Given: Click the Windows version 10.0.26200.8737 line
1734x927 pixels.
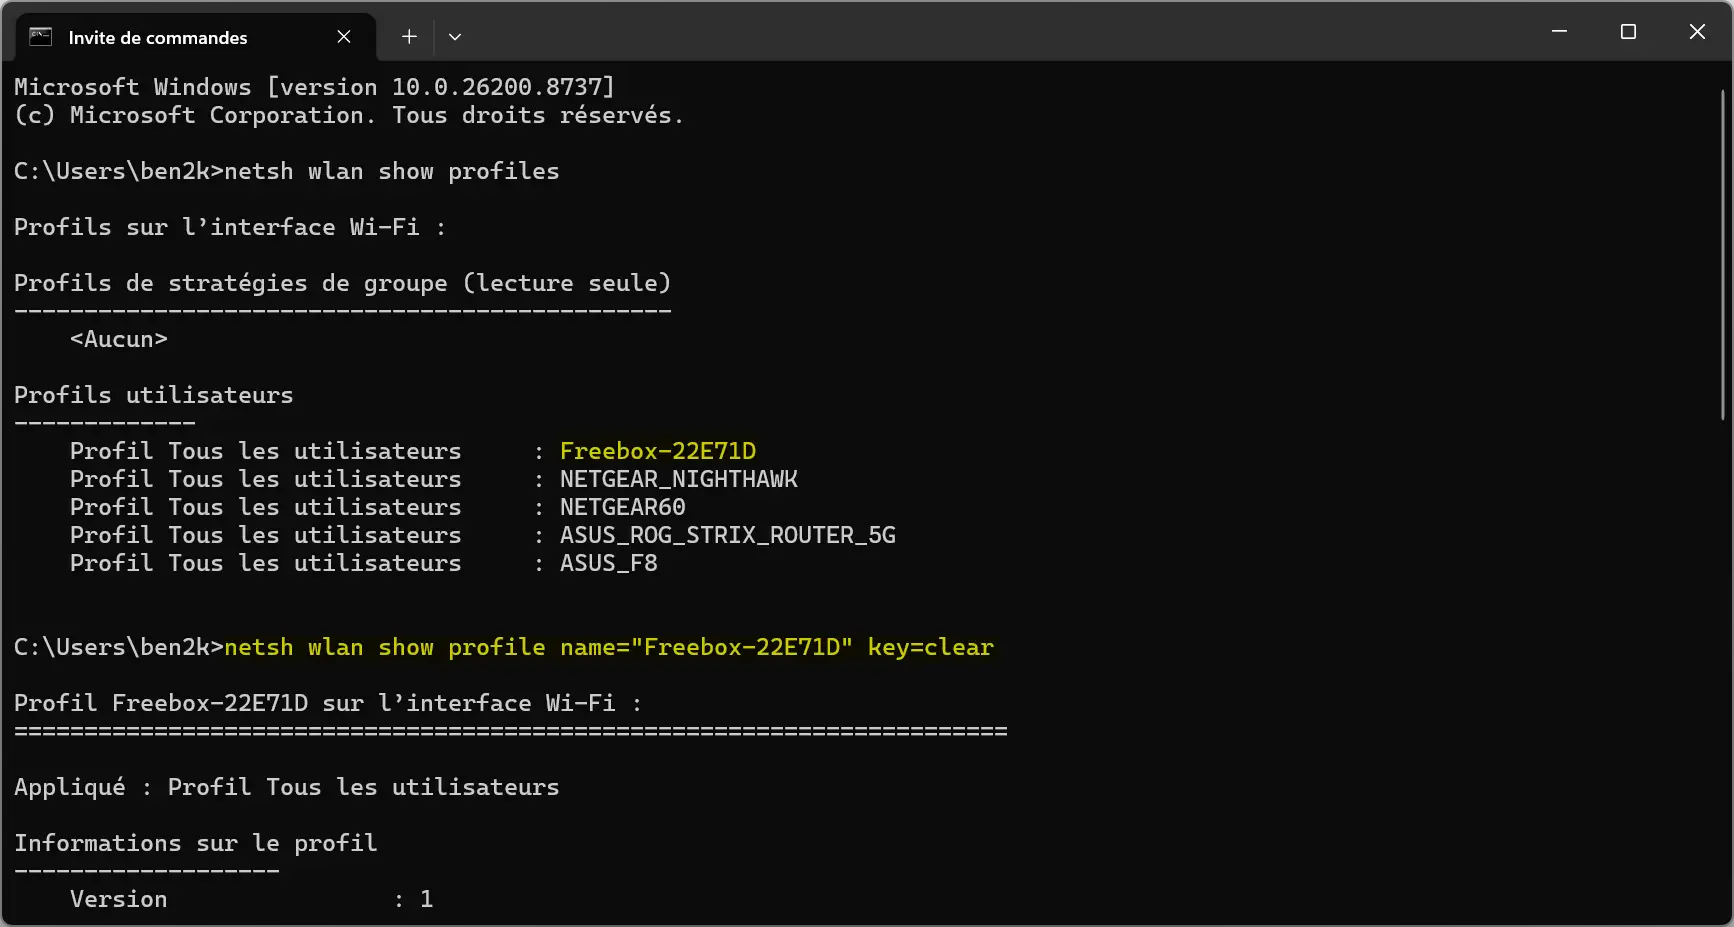Looking at the screenshot, I should tap(314, 87).
